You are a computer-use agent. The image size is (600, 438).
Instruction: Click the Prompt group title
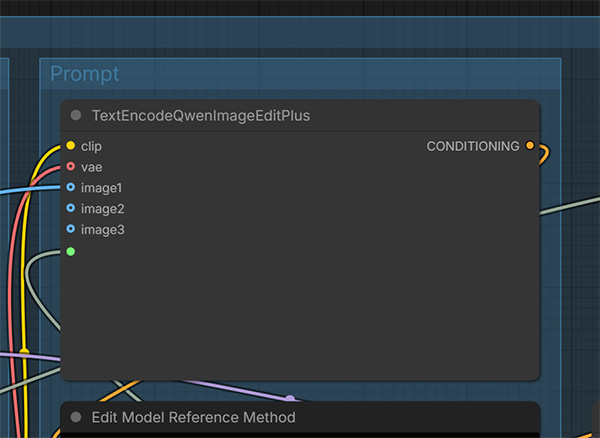(x=85, y=73)
